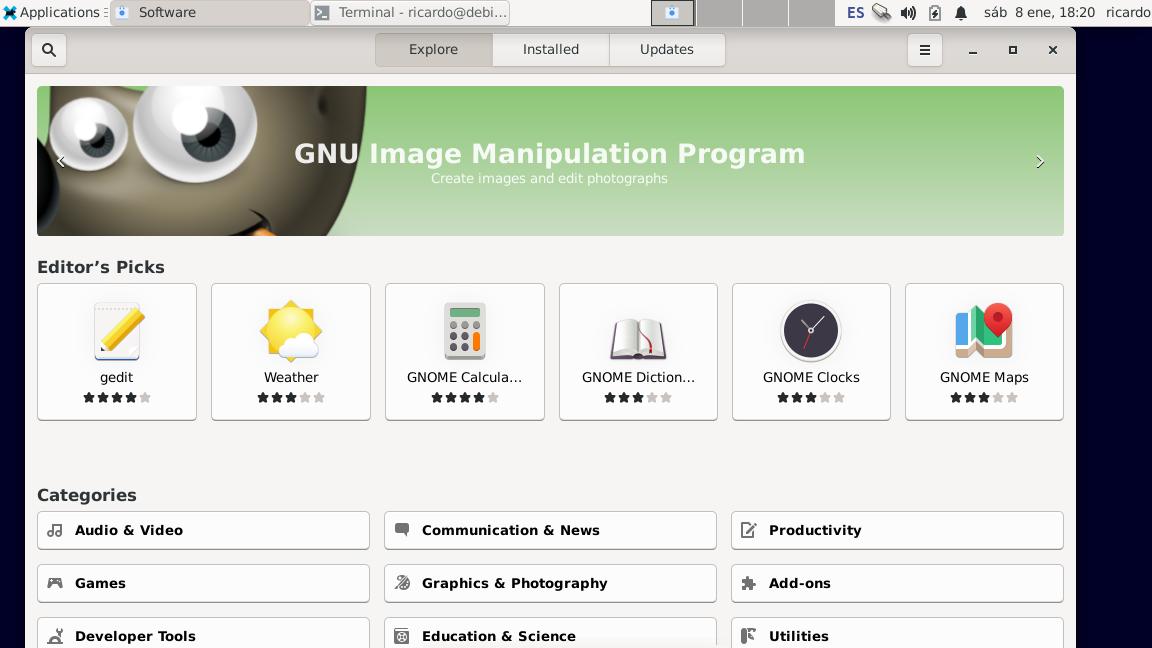Screen dimensions: 1152x648
Task: Switch to the Terminal window in the taskbar
Action: click(410, 12)
